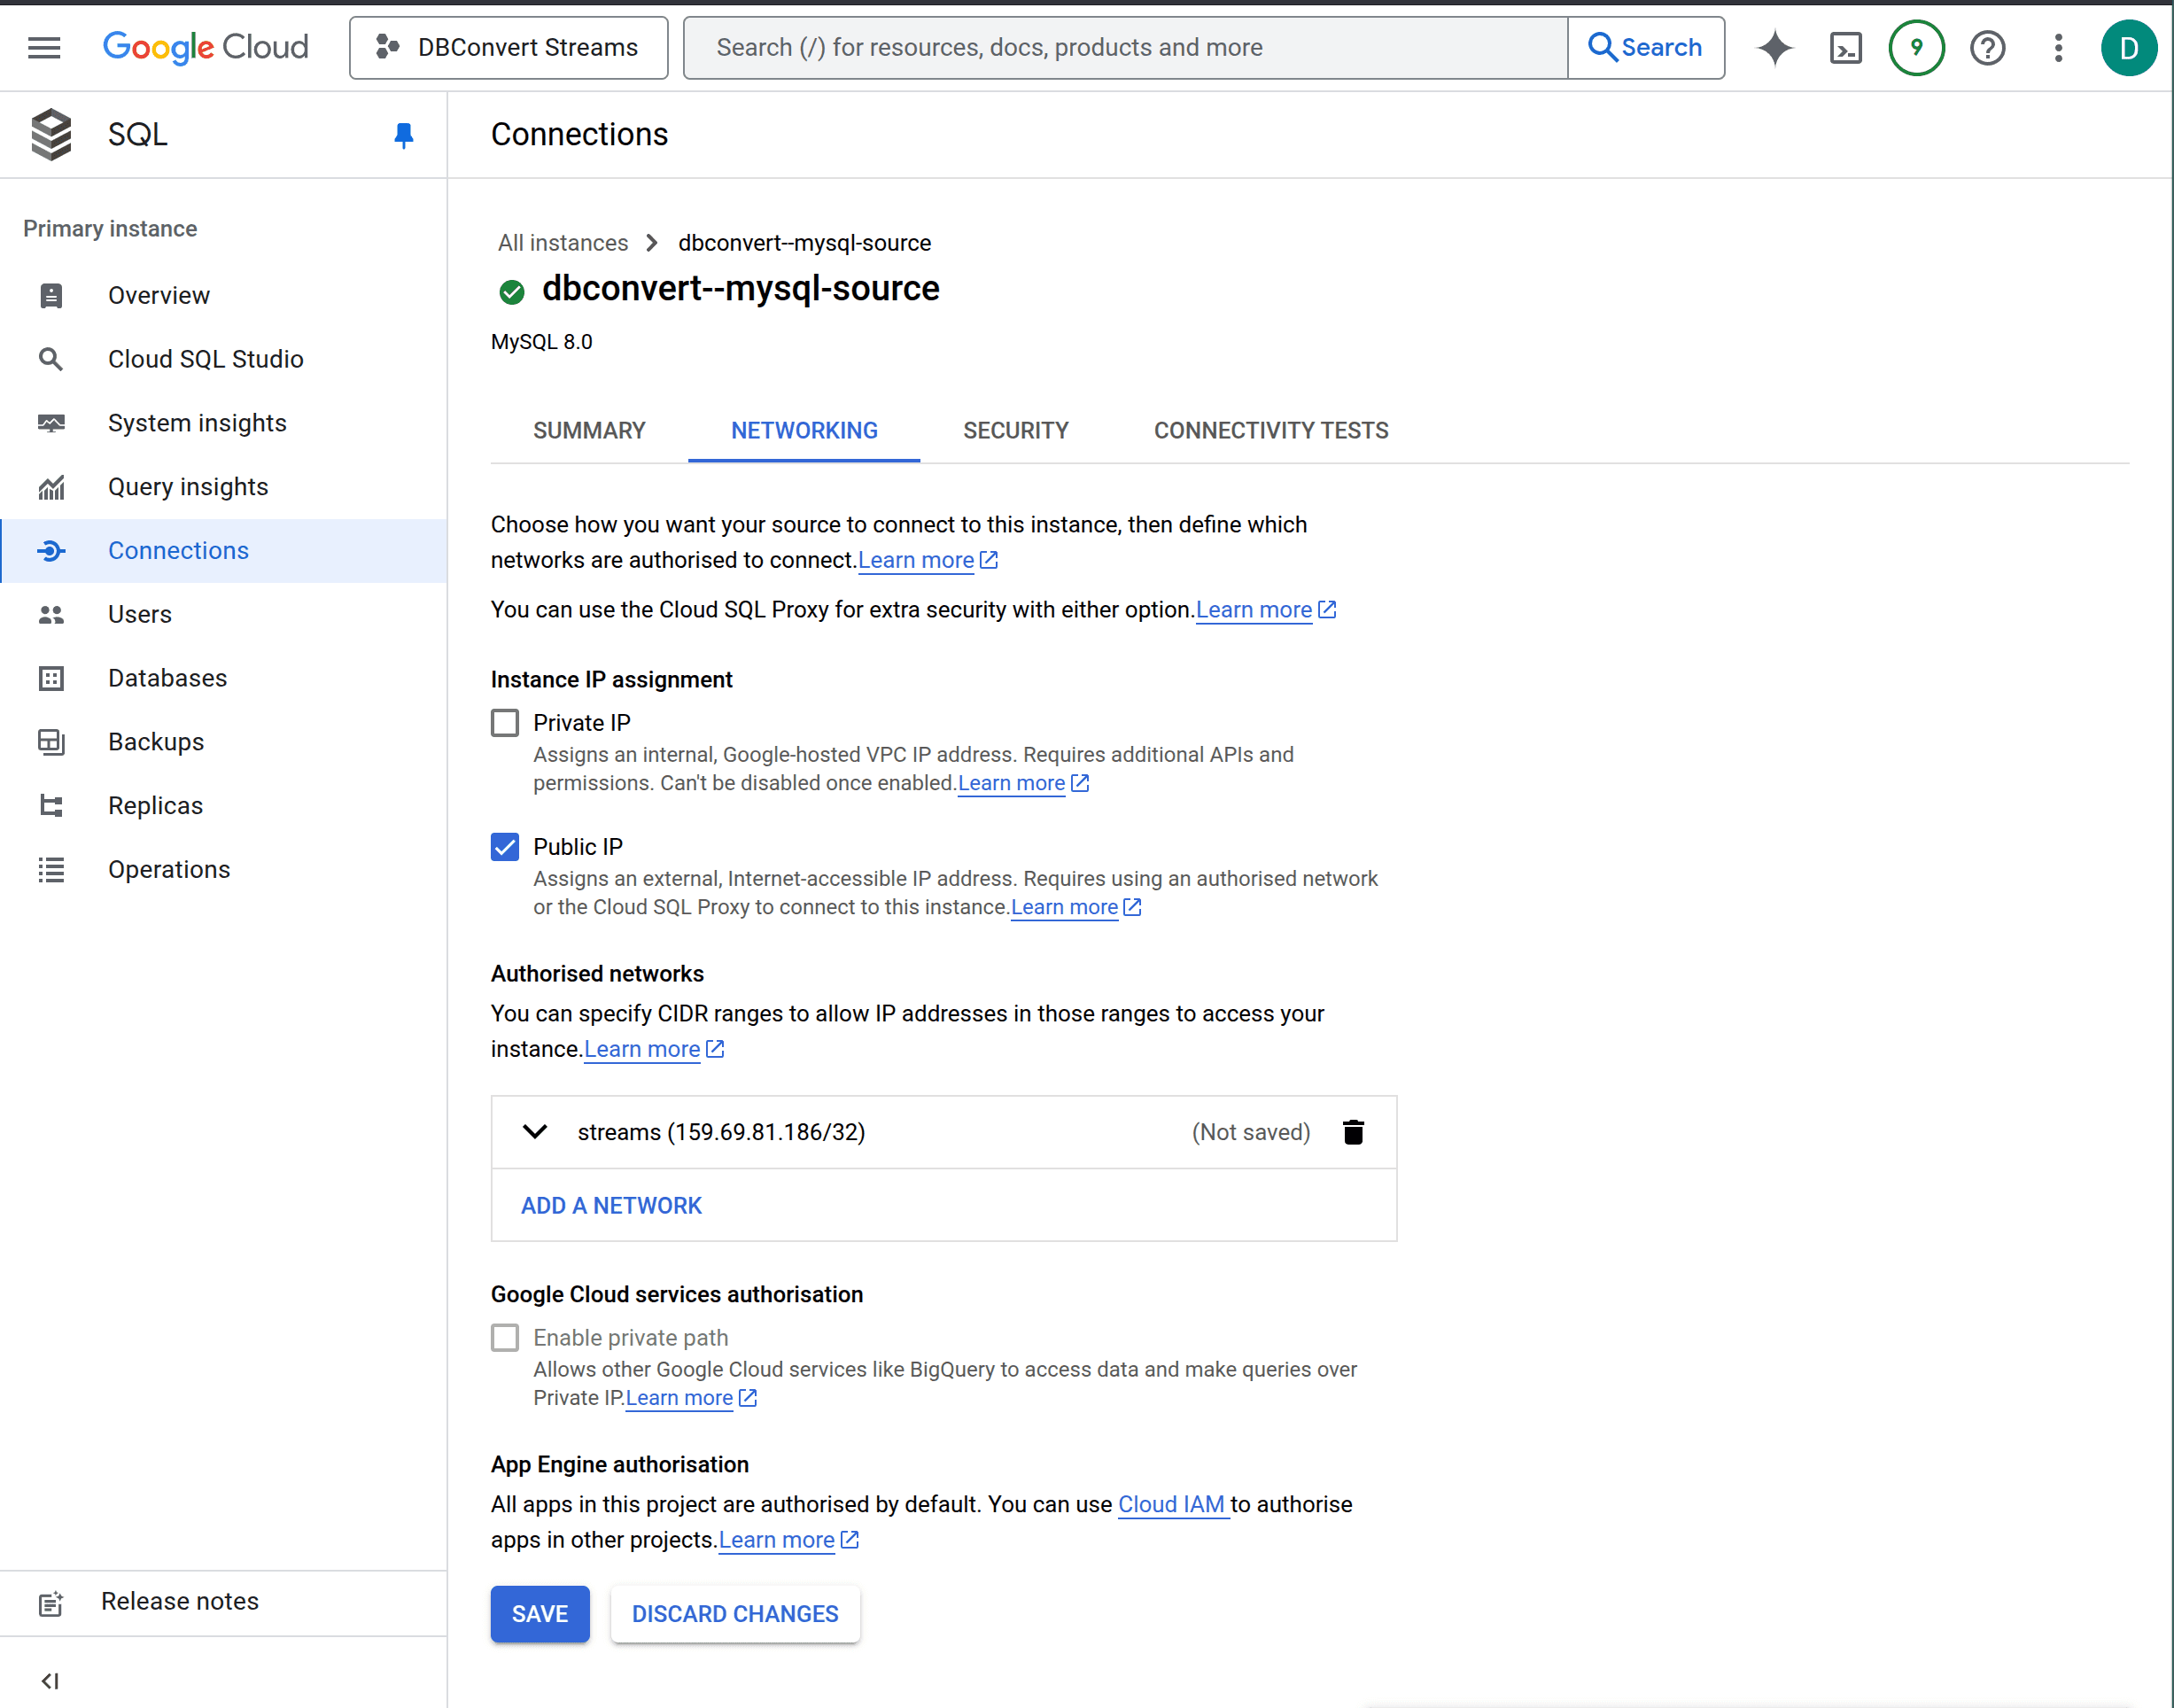Click the Google Cloud logo
This screenshot has width=2174, height=1708.
[205, 47]
